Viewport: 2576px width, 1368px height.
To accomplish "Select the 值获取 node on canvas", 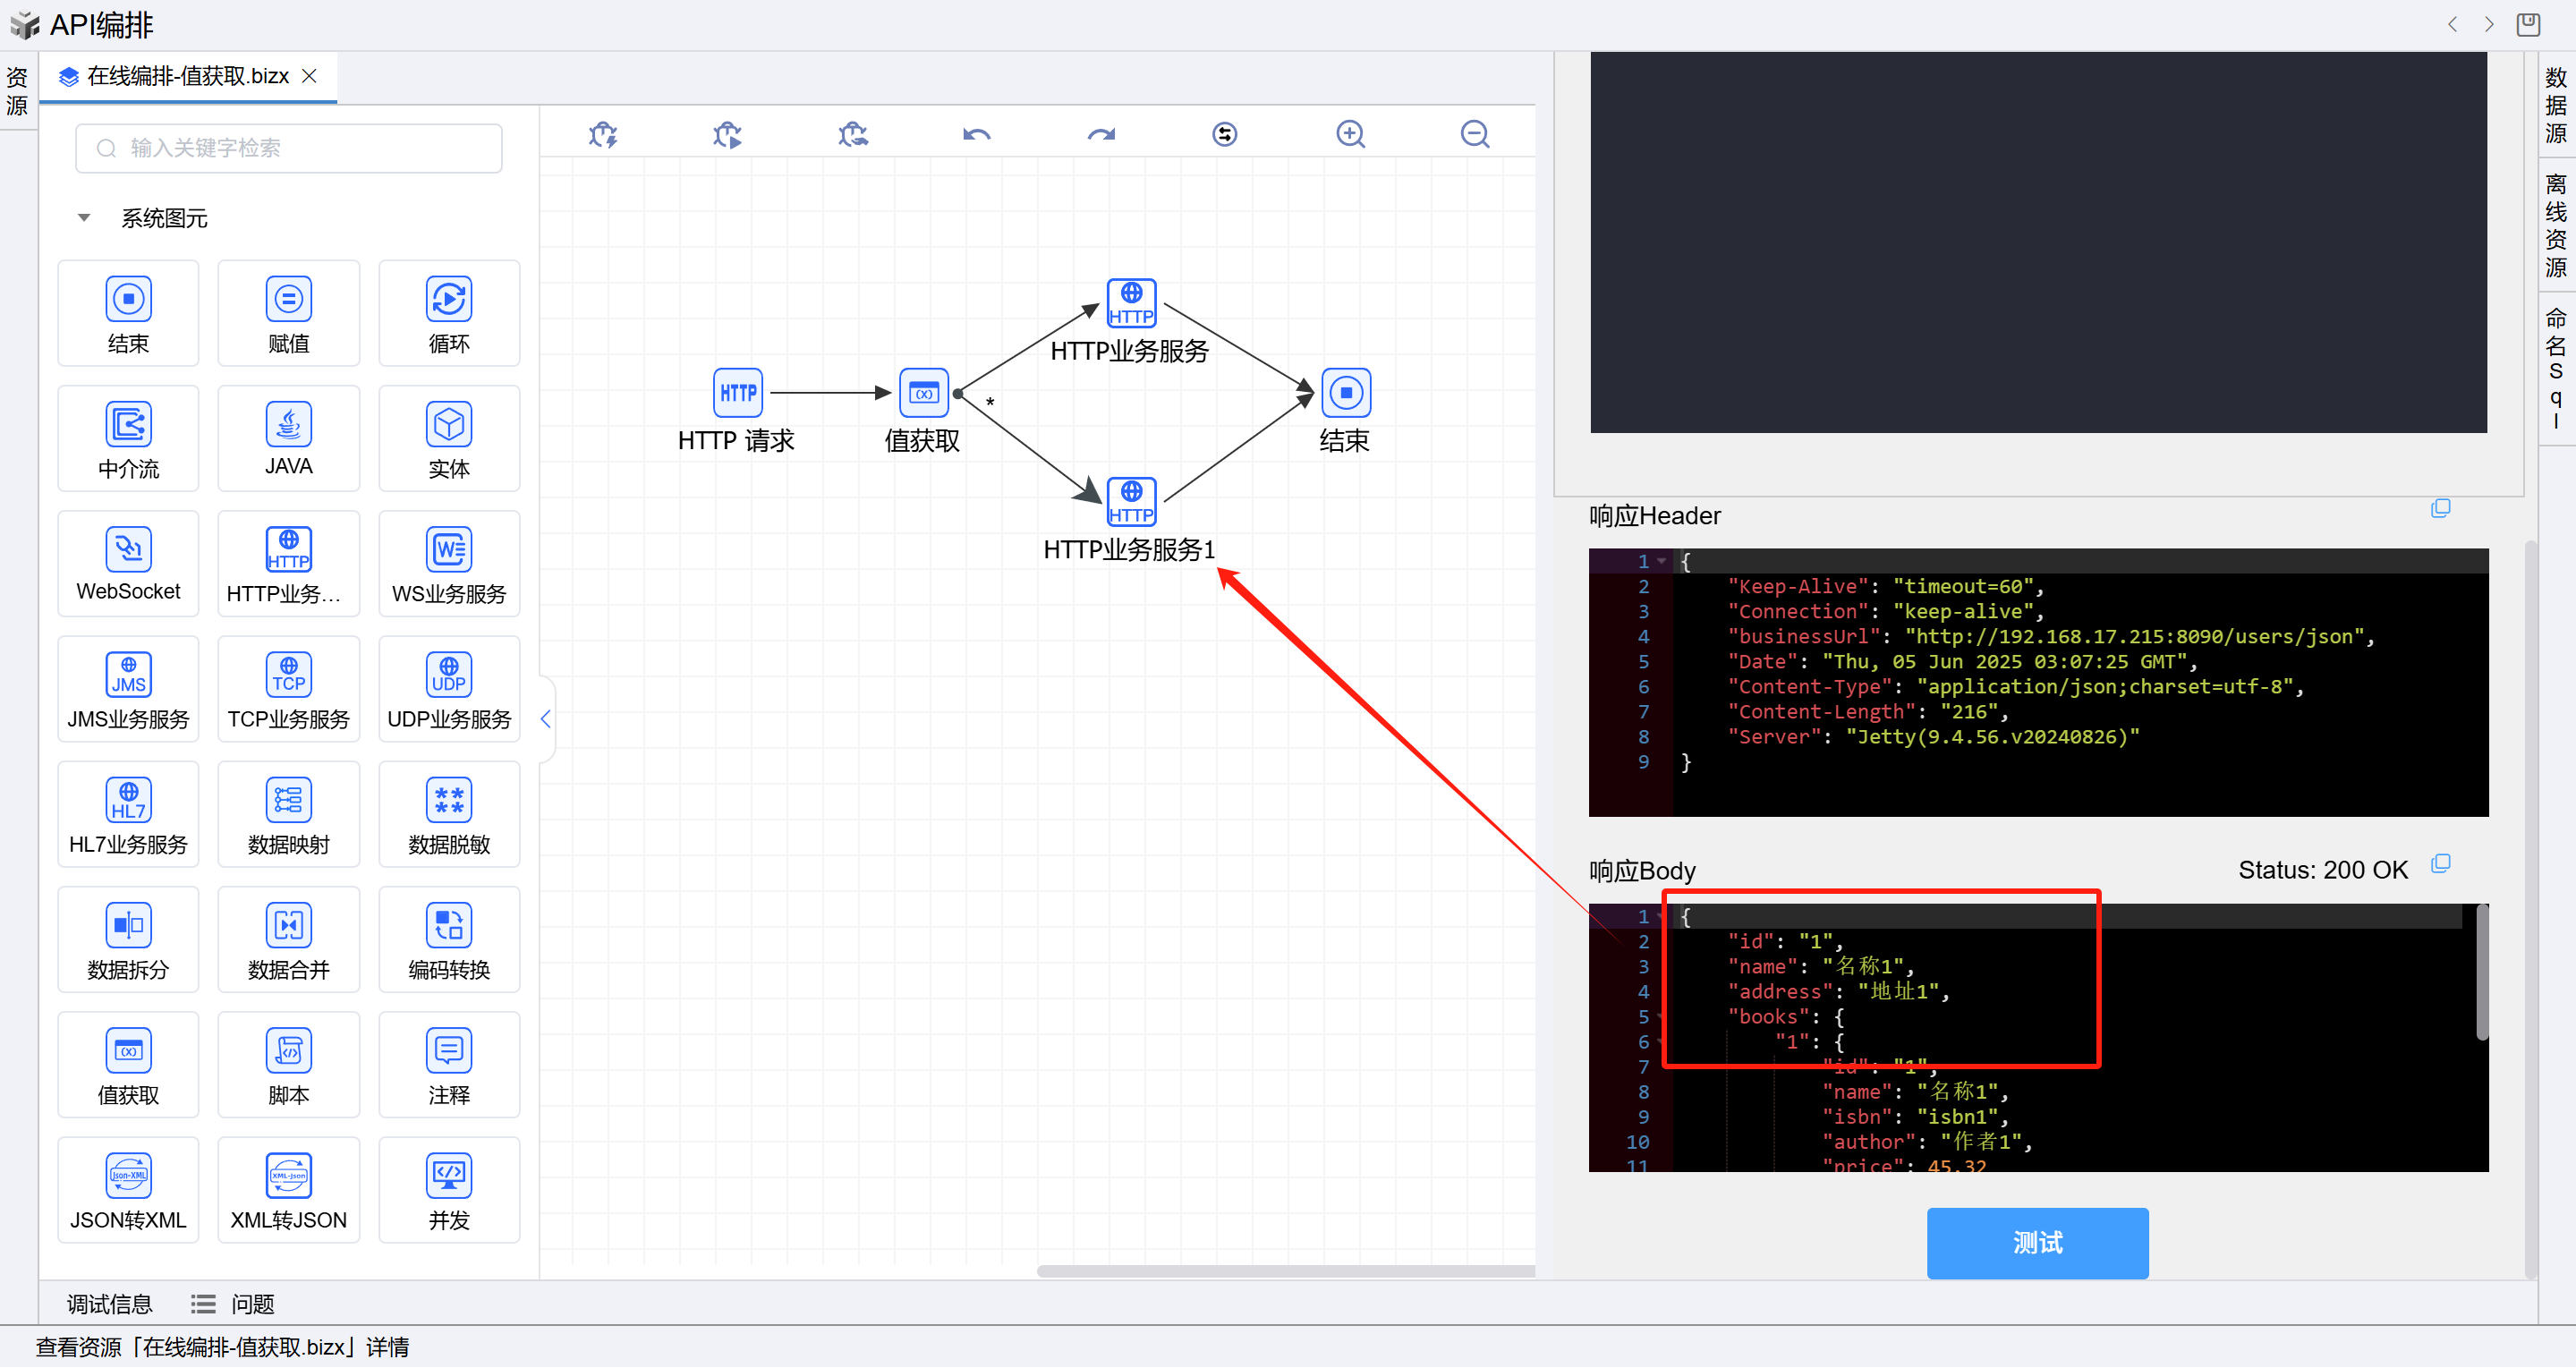I will click(923, 393).
